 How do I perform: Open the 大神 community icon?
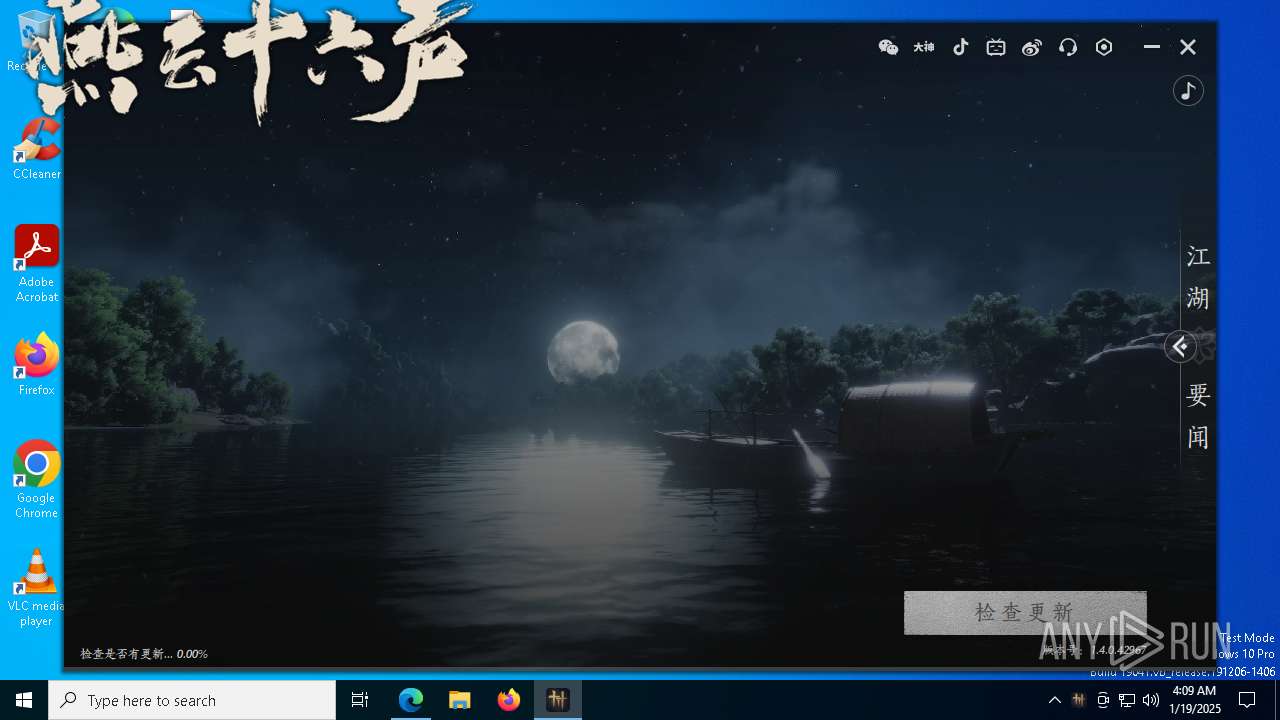(924, 47)
